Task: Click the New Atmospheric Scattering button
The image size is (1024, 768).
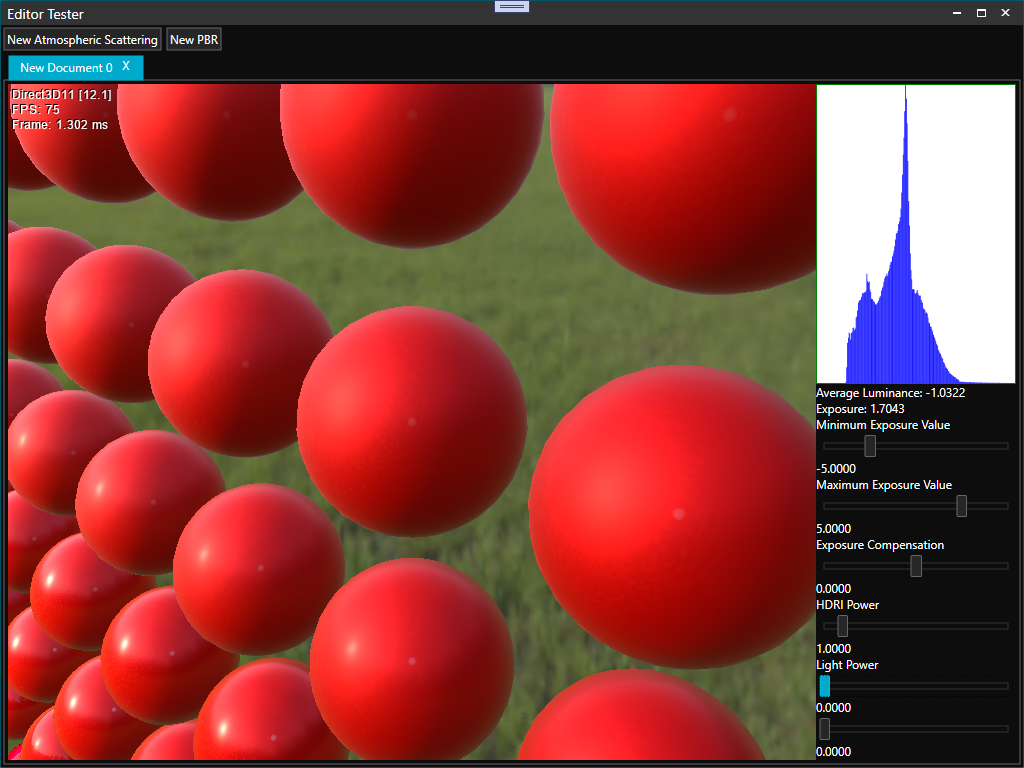Action: click(82, 40)
